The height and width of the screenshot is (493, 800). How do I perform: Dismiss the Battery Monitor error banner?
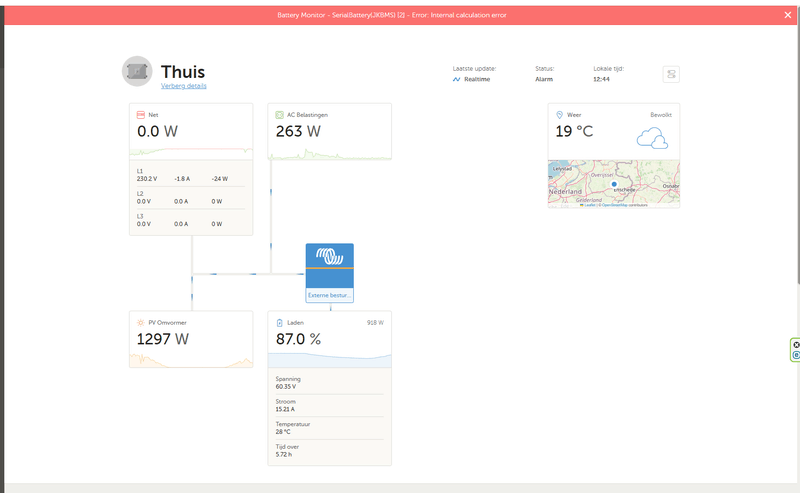(x=788, y=15)
